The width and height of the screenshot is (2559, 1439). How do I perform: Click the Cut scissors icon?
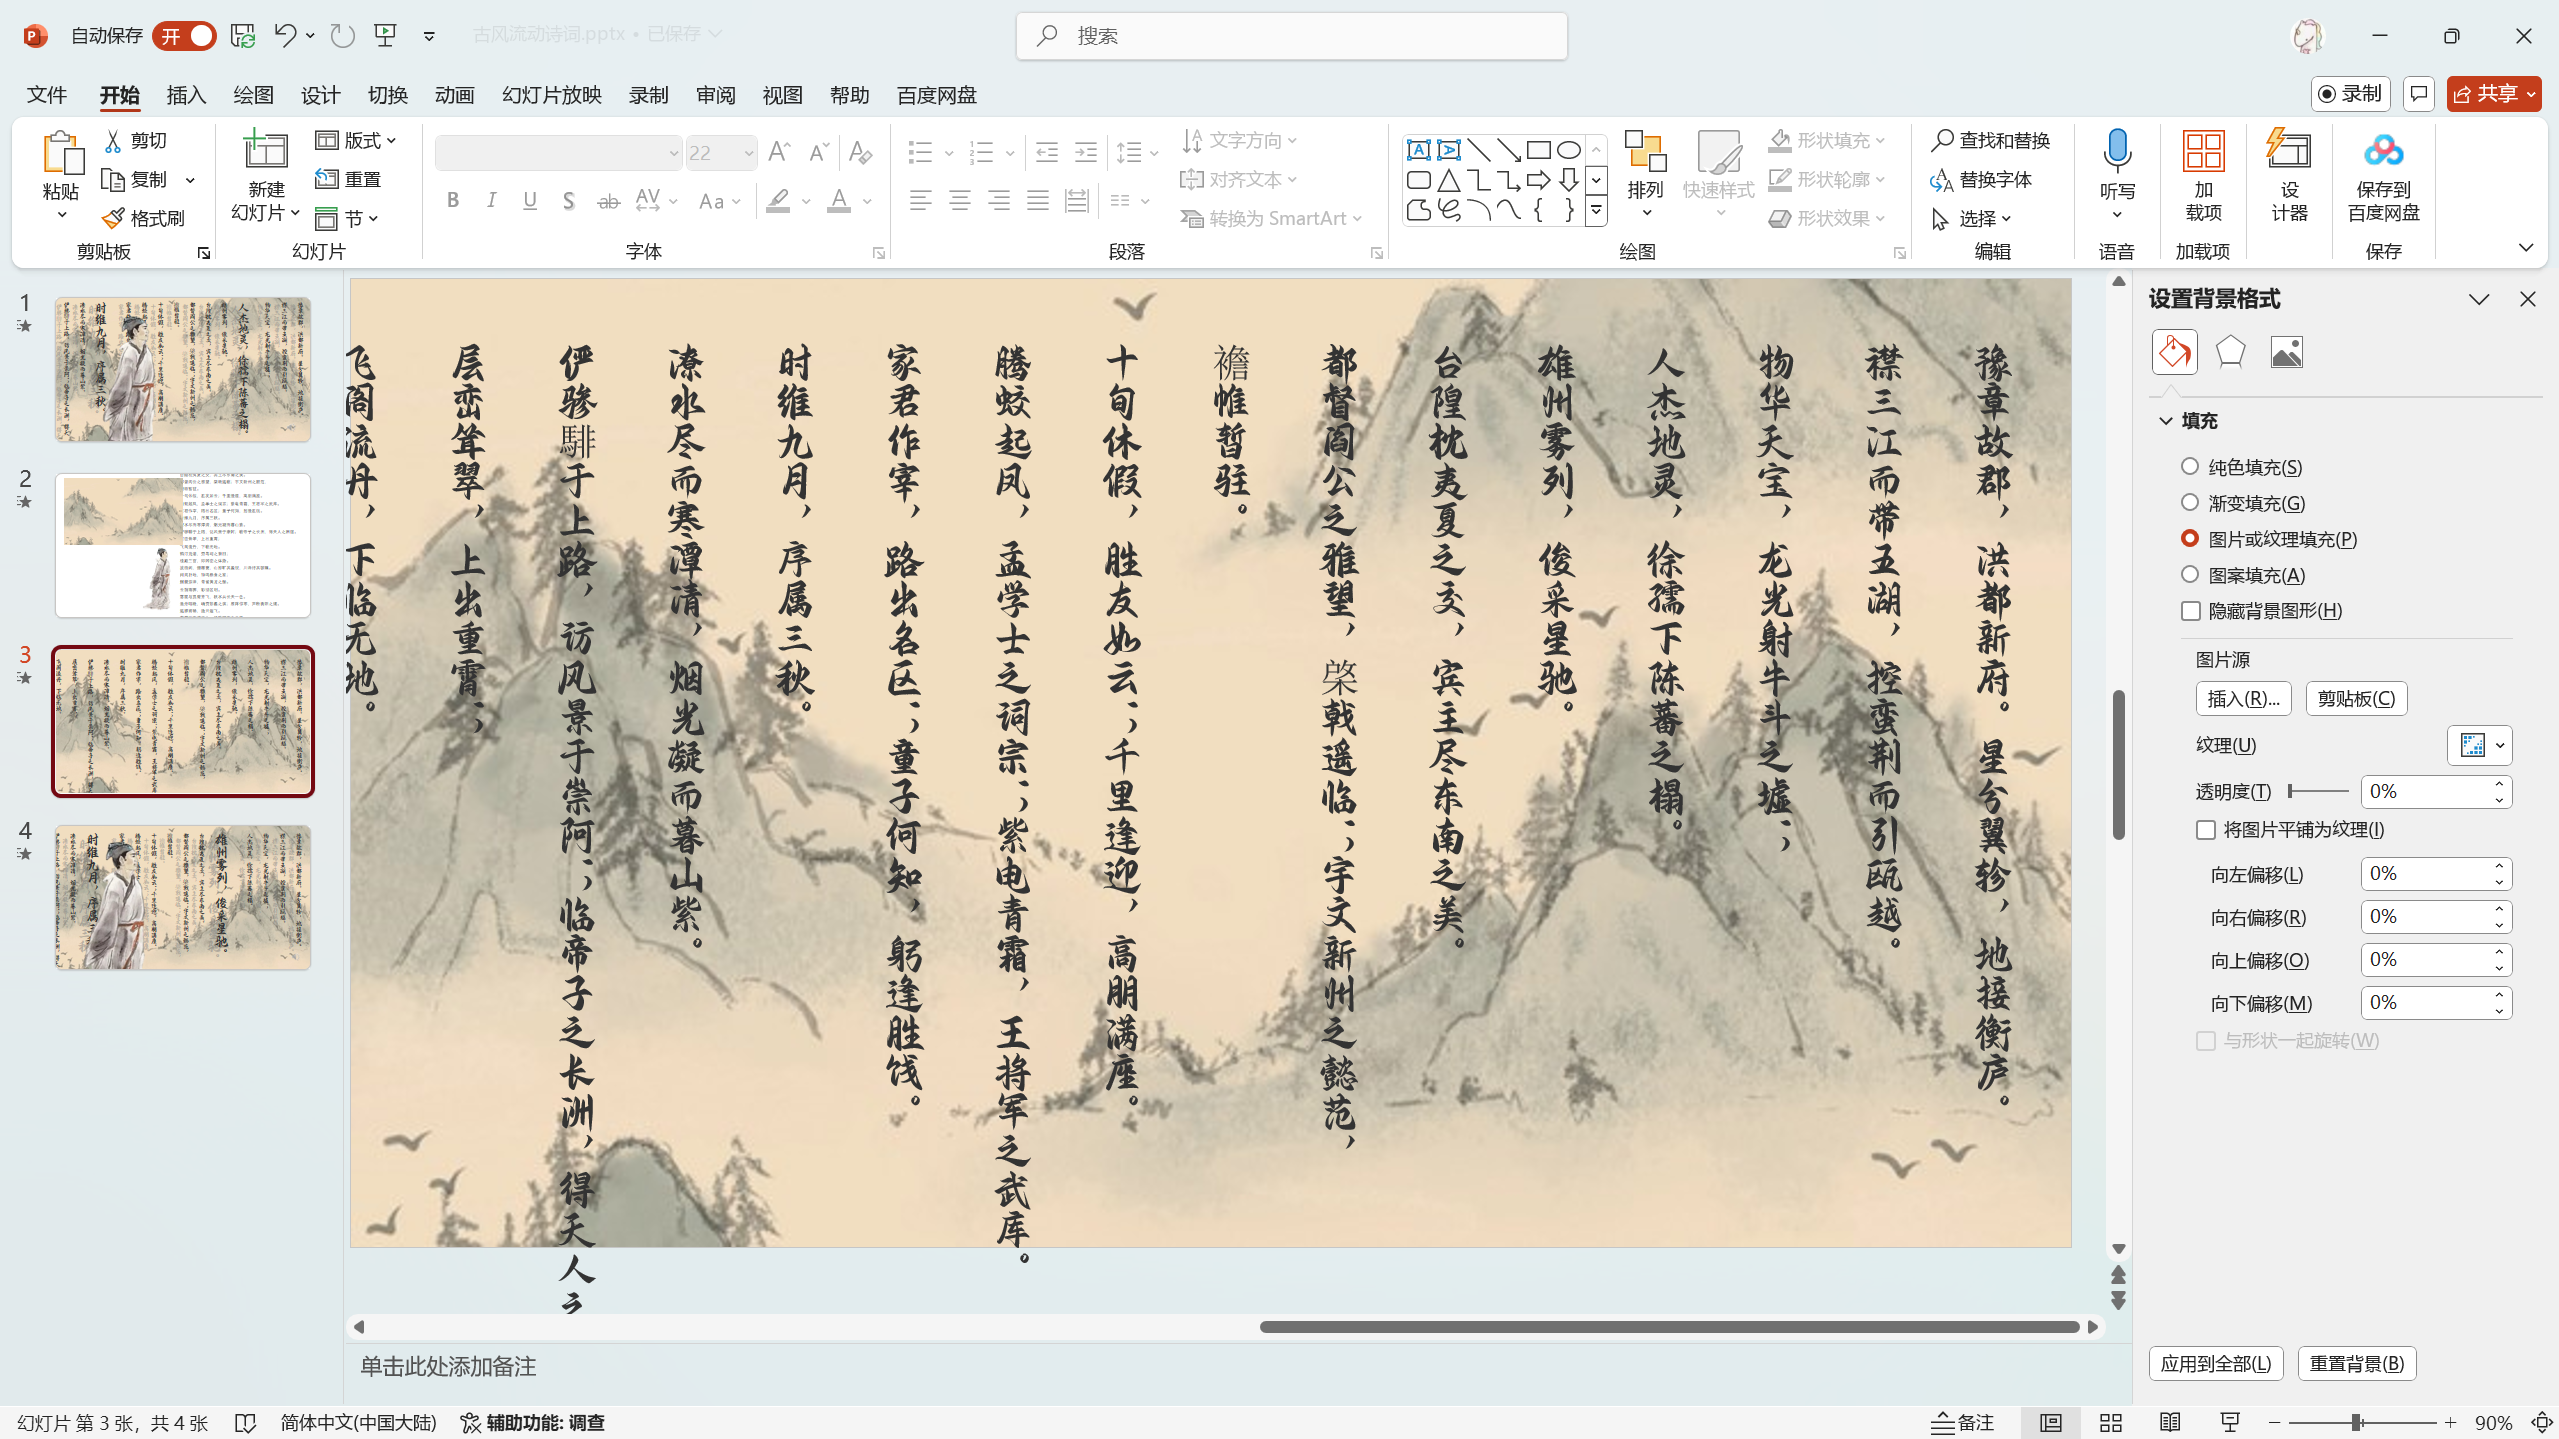click(x=114, y=141)
